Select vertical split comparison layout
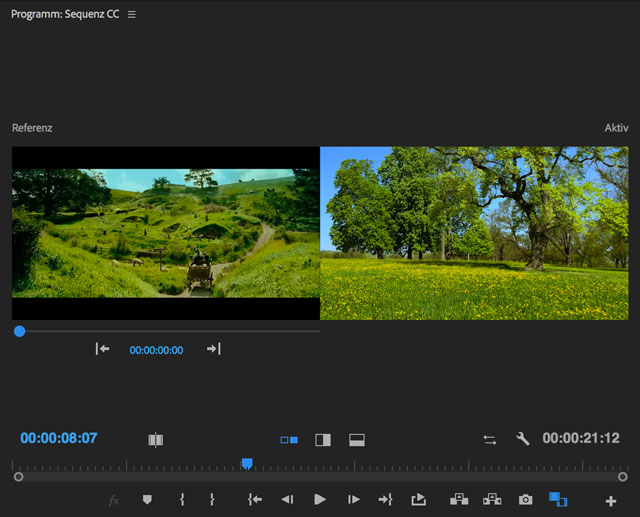The image size is (640, 517). (x=322, y=439)
